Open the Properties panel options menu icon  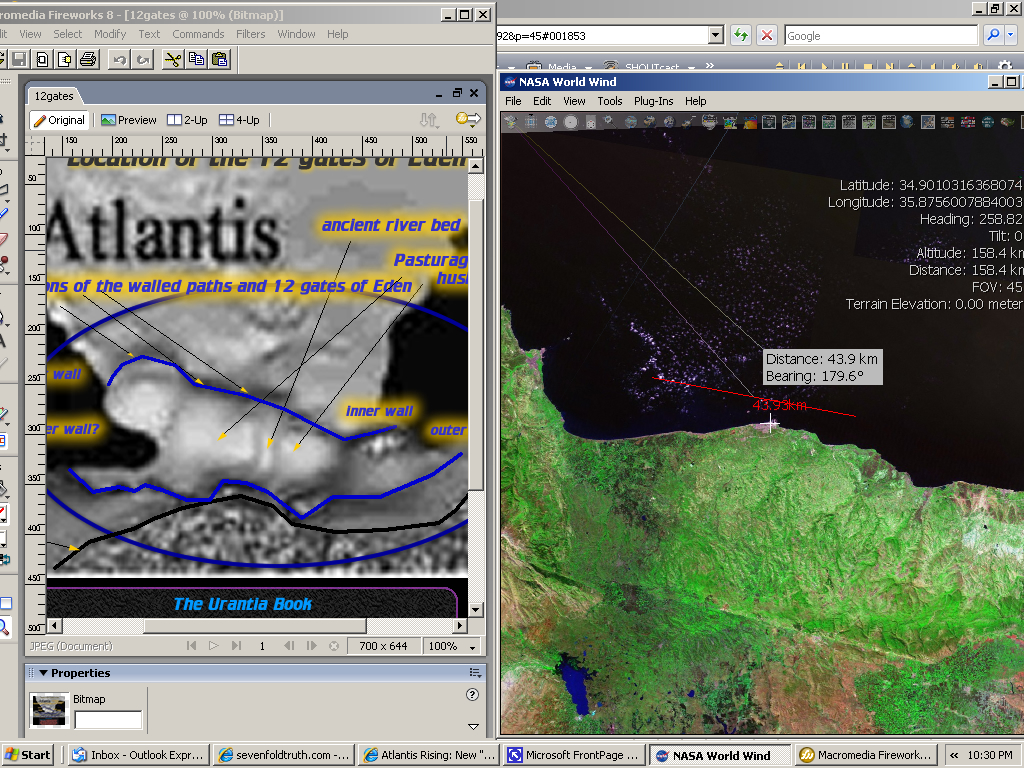click(x=475, y=673)
